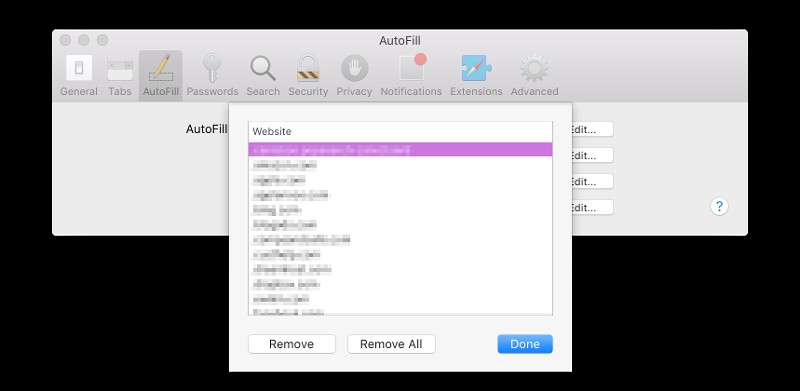Image resolution: width=800 pixels, height=391 pixels.
Task: Click the Remove All button
Action: point(391,344)
